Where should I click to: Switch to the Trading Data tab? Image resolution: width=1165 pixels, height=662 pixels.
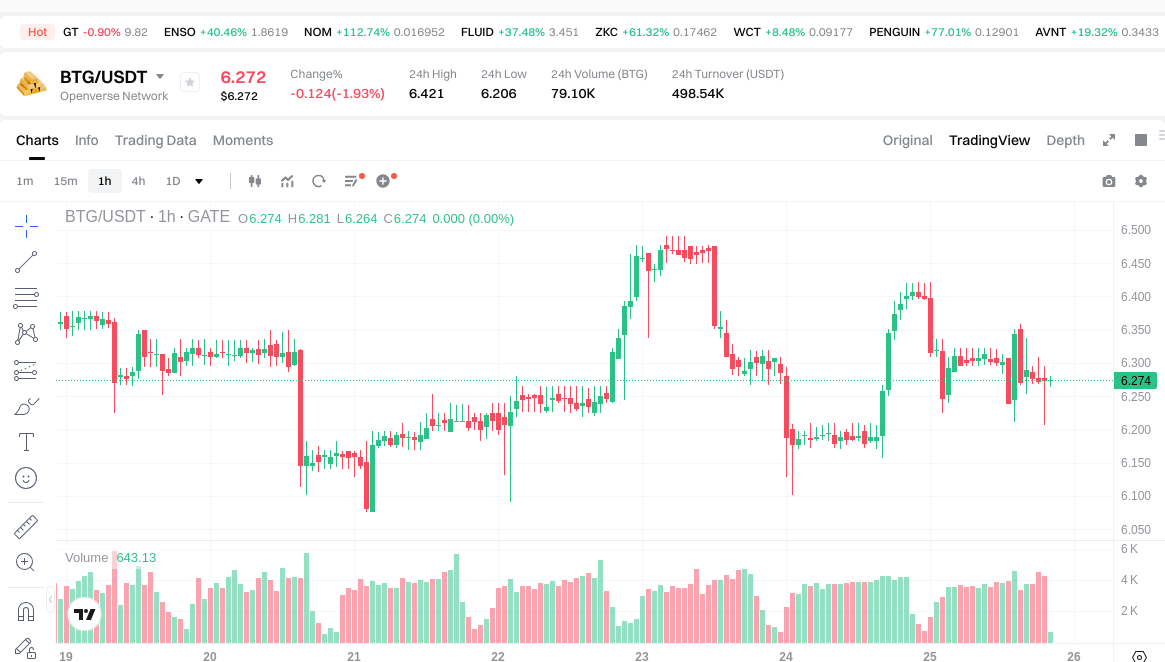point(155,140)
